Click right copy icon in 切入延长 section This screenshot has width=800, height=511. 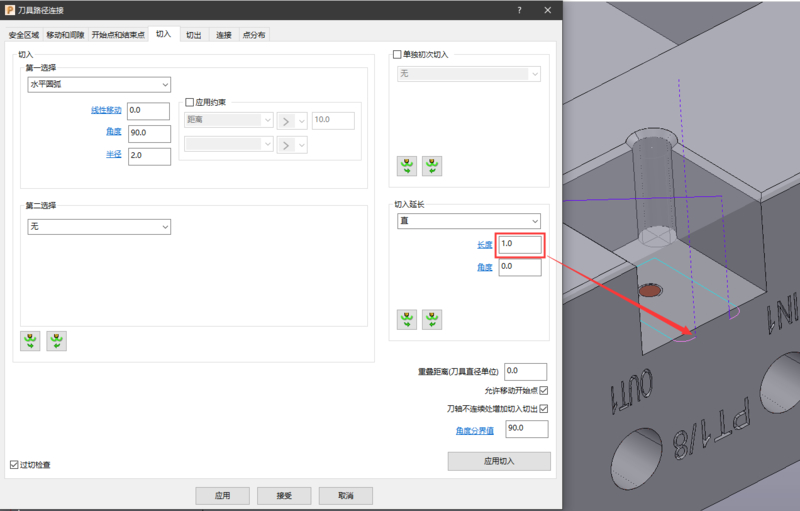pos(432,319)
